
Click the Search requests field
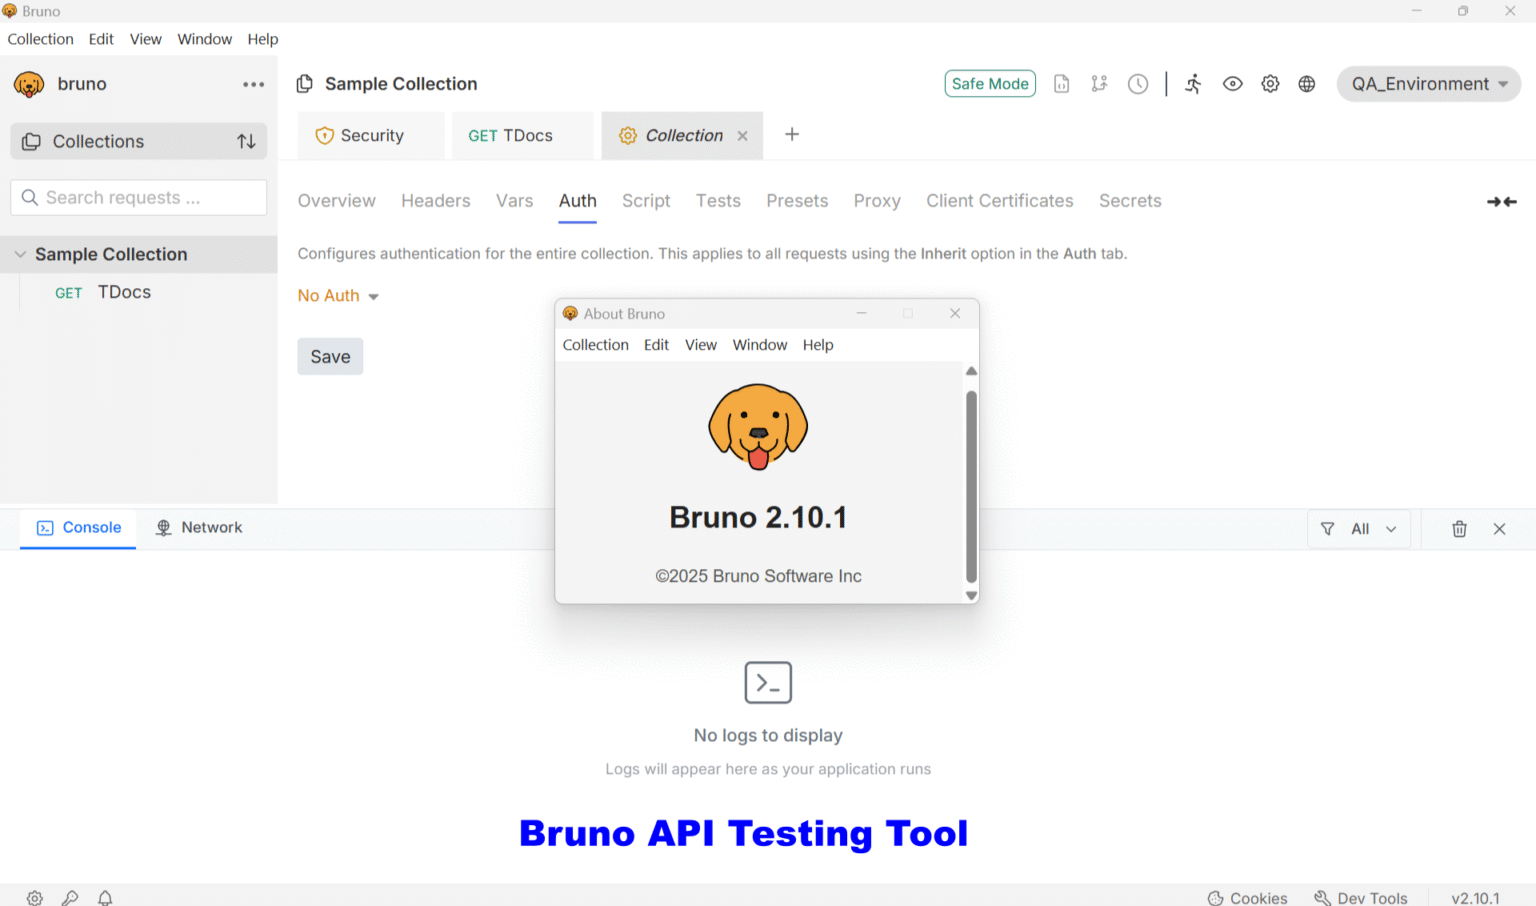[x=138, y=197]
